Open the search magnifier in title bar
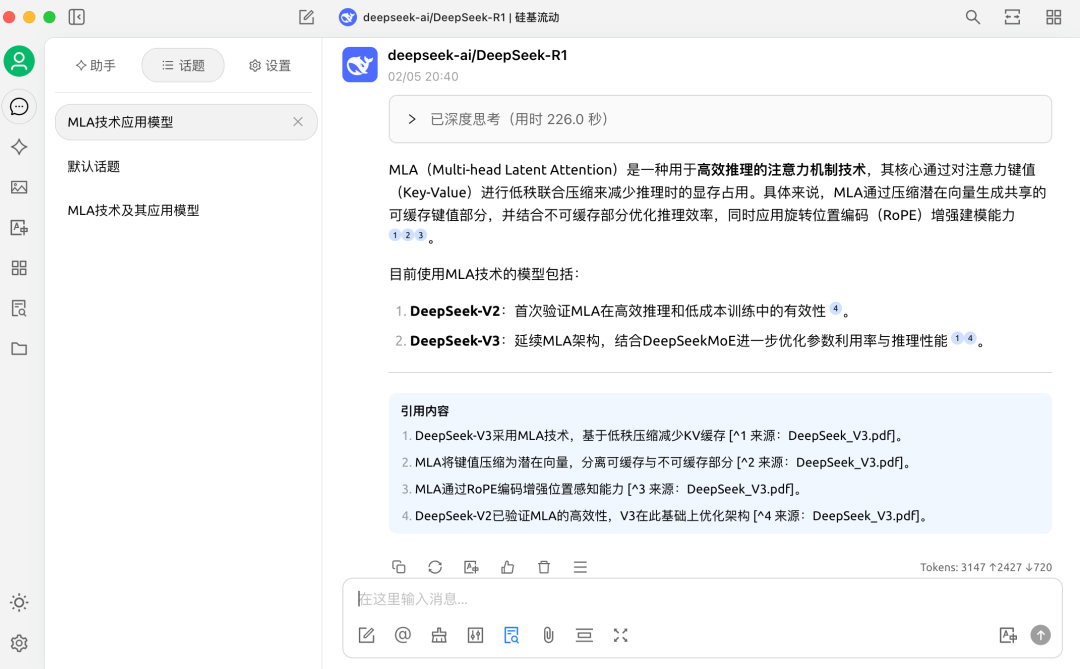This screenshot has height=669, width=1080. 973,17
